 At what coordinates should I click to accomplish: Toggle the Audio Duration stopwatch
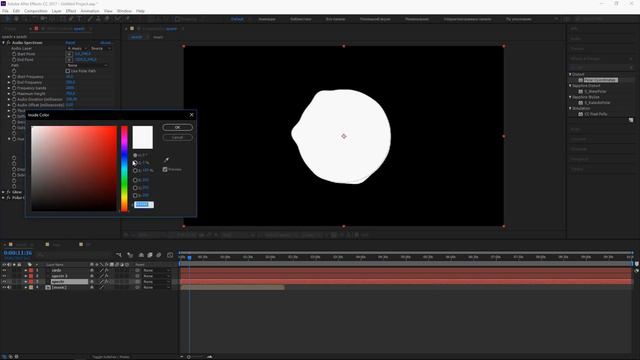[14, 99]
